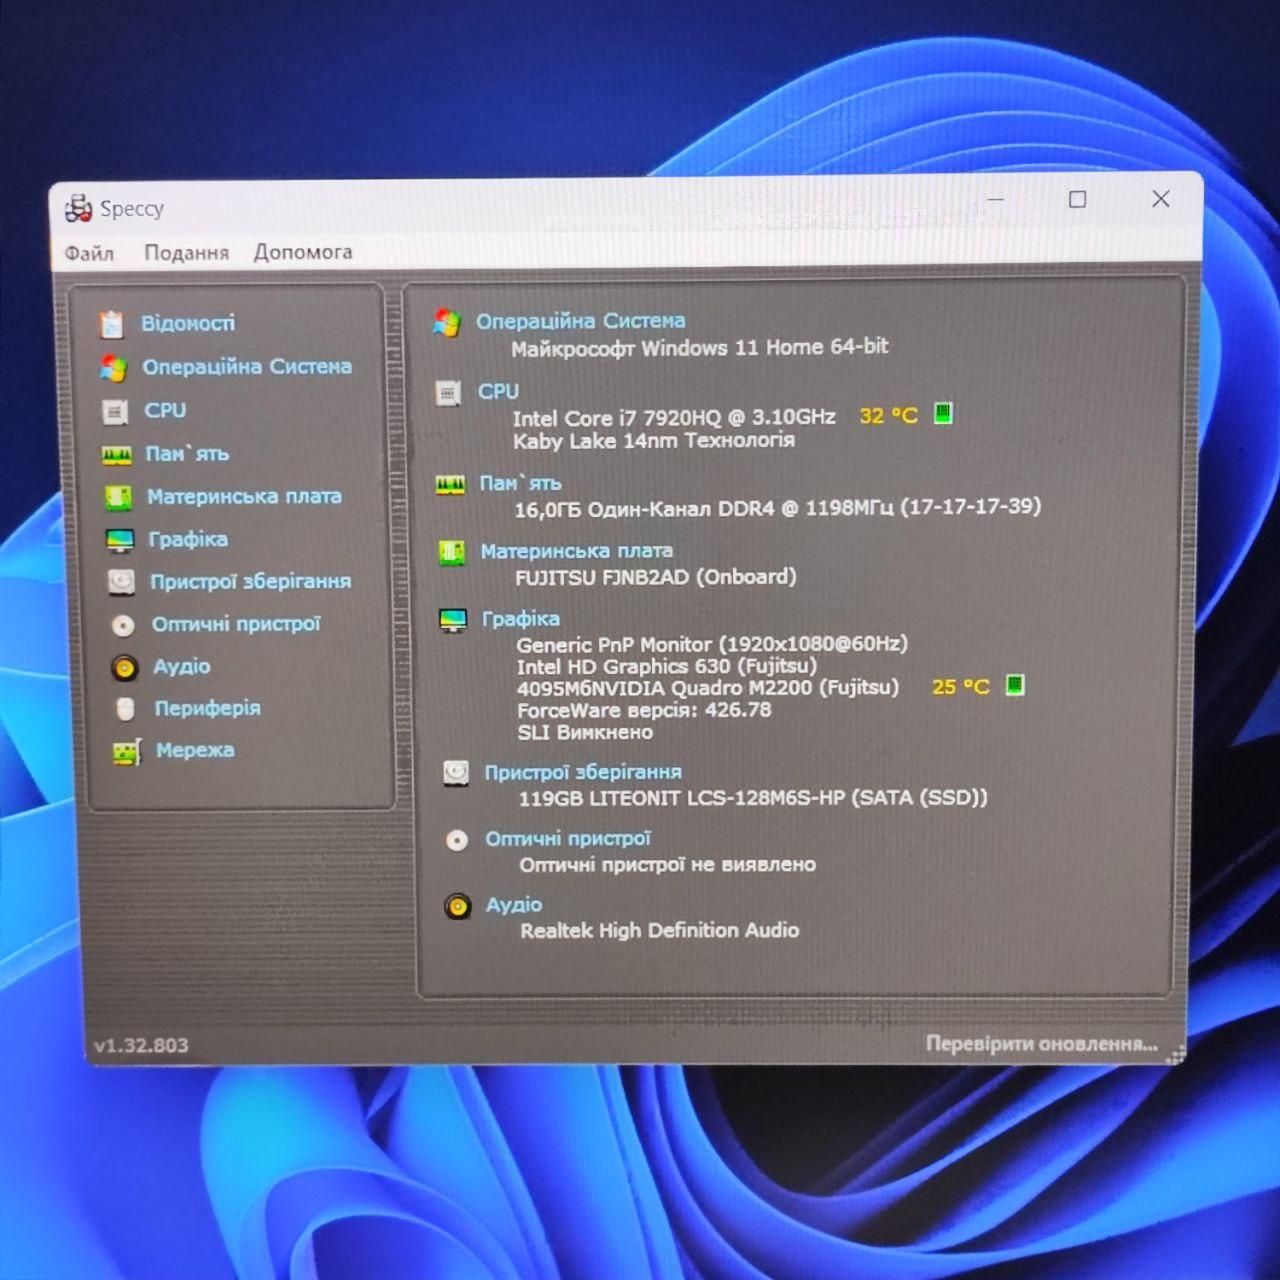Maximize the Speccy window

pyautogui.click(x=1077, y=199)
